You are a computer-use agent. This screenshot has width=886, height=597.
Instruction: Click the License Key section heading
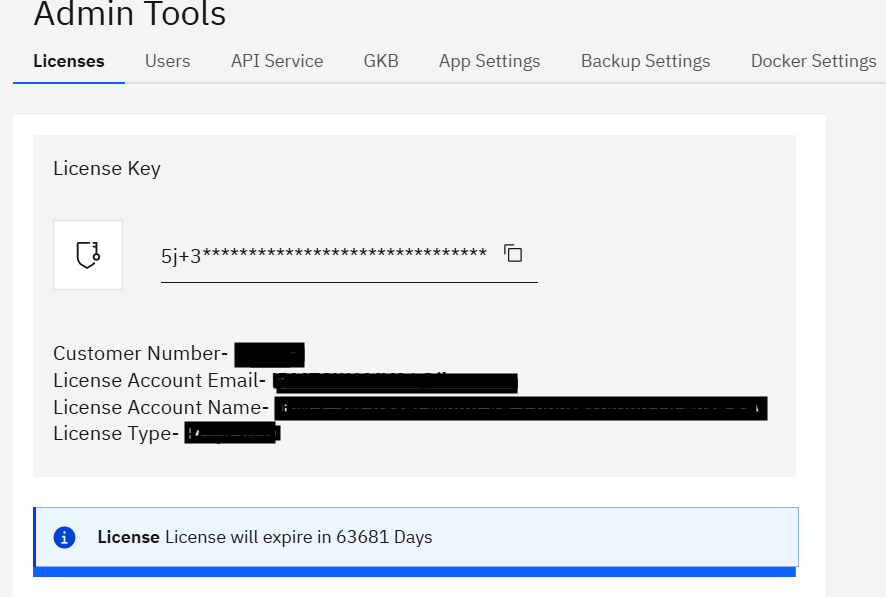[x=107, y=168]
